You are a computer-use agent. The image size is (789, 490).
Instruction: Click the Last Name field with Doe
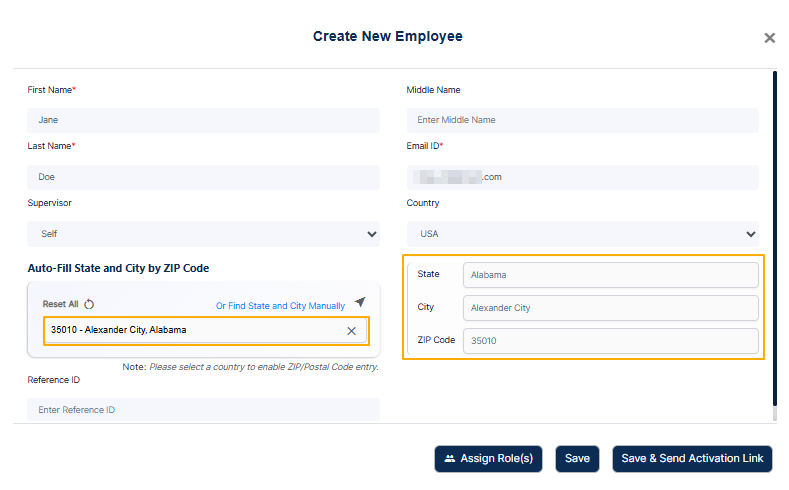[203, 177]
